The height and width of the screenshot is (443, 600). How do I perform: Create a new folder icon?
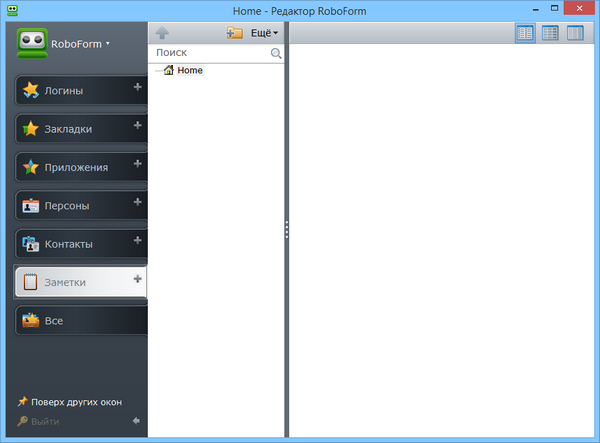(235, 33)
